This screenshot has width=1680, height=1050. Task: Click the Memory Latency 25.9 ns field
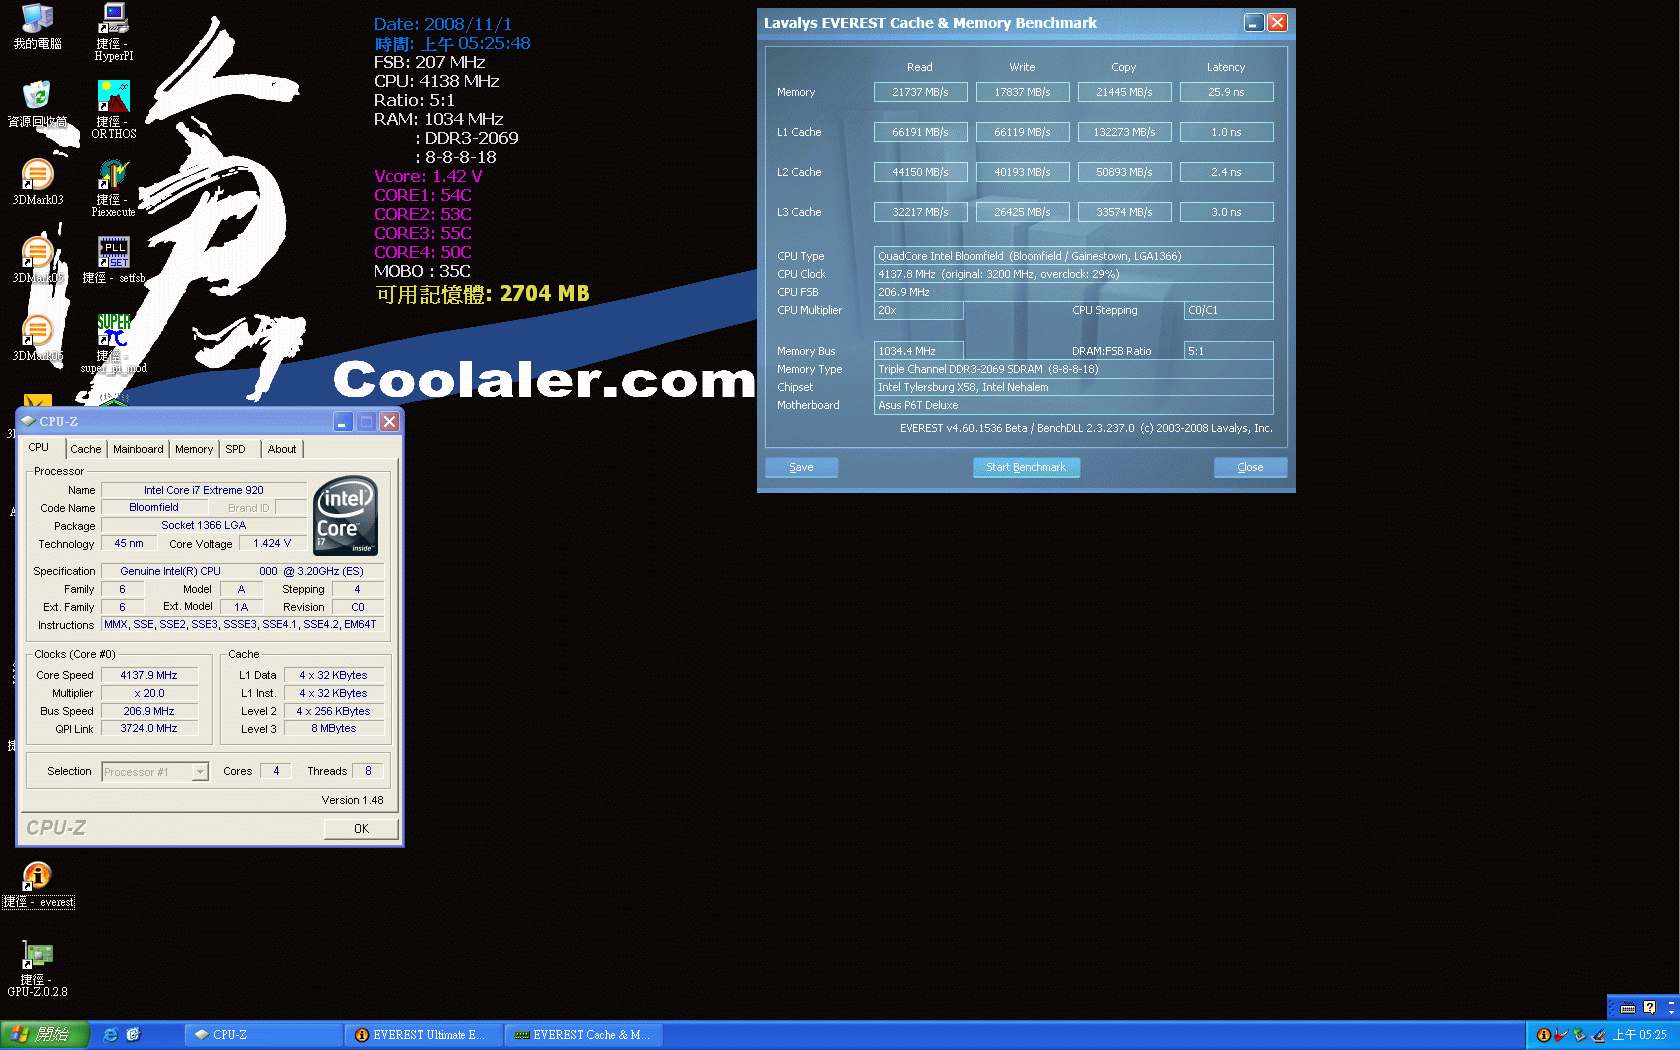point(1226,92)
